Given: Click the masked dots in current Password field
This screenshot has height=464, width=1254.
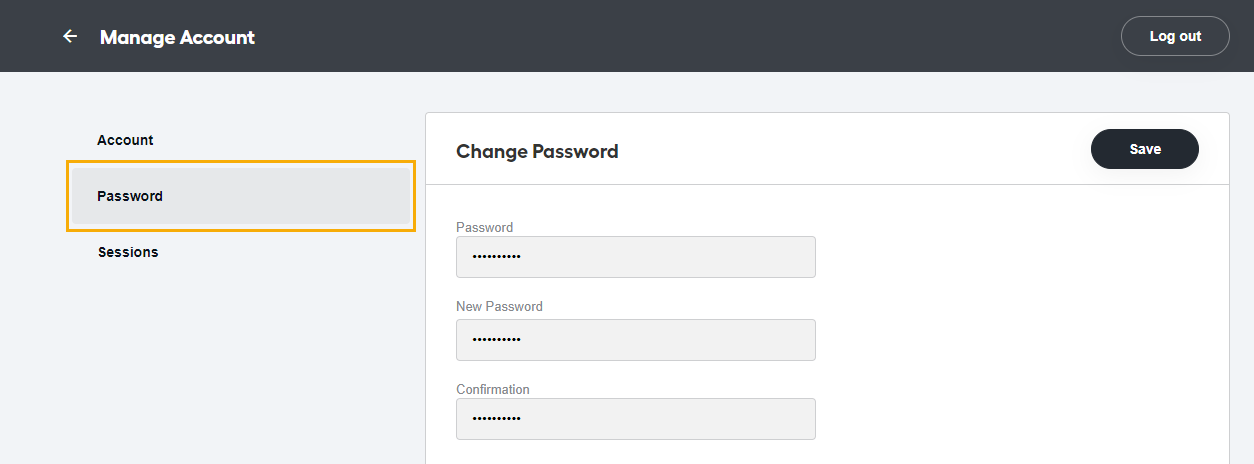Looking at the screenshot, I should click(x=497, y=257).
